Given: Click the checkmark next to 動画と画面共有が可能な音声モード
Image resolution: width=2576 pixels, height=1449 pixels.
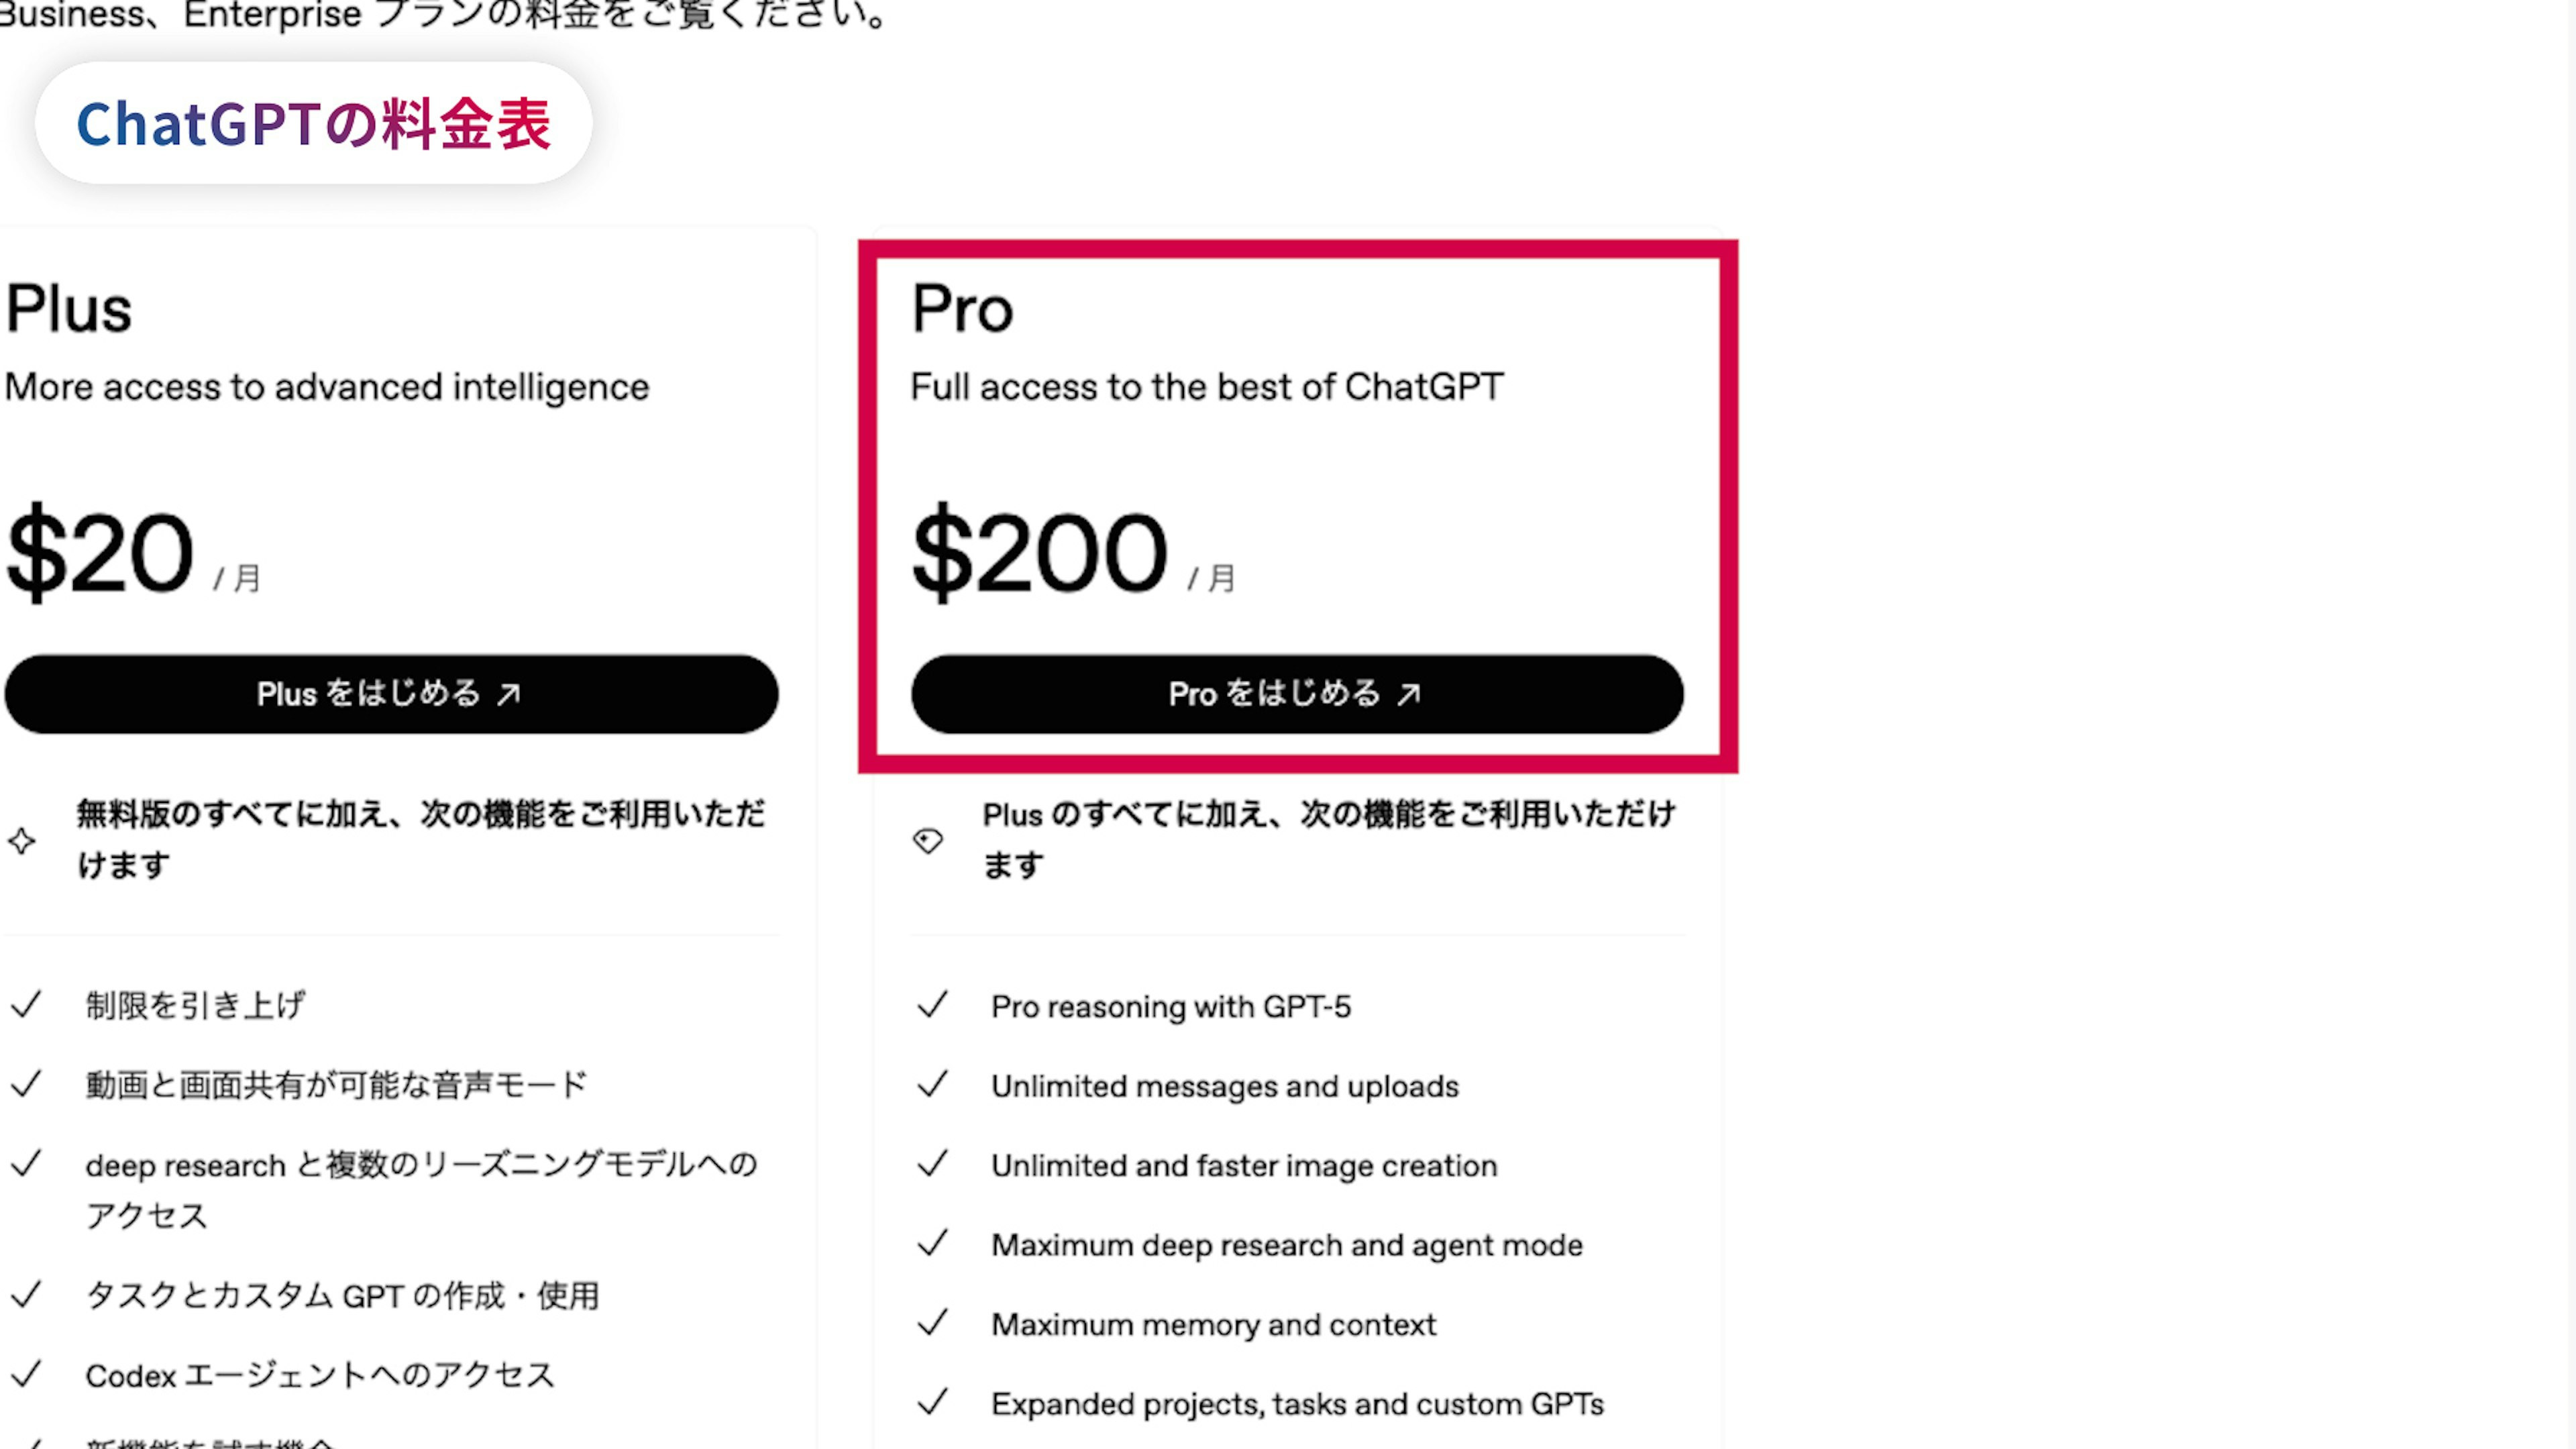Looking at the screenshot, I should 26,1084.
